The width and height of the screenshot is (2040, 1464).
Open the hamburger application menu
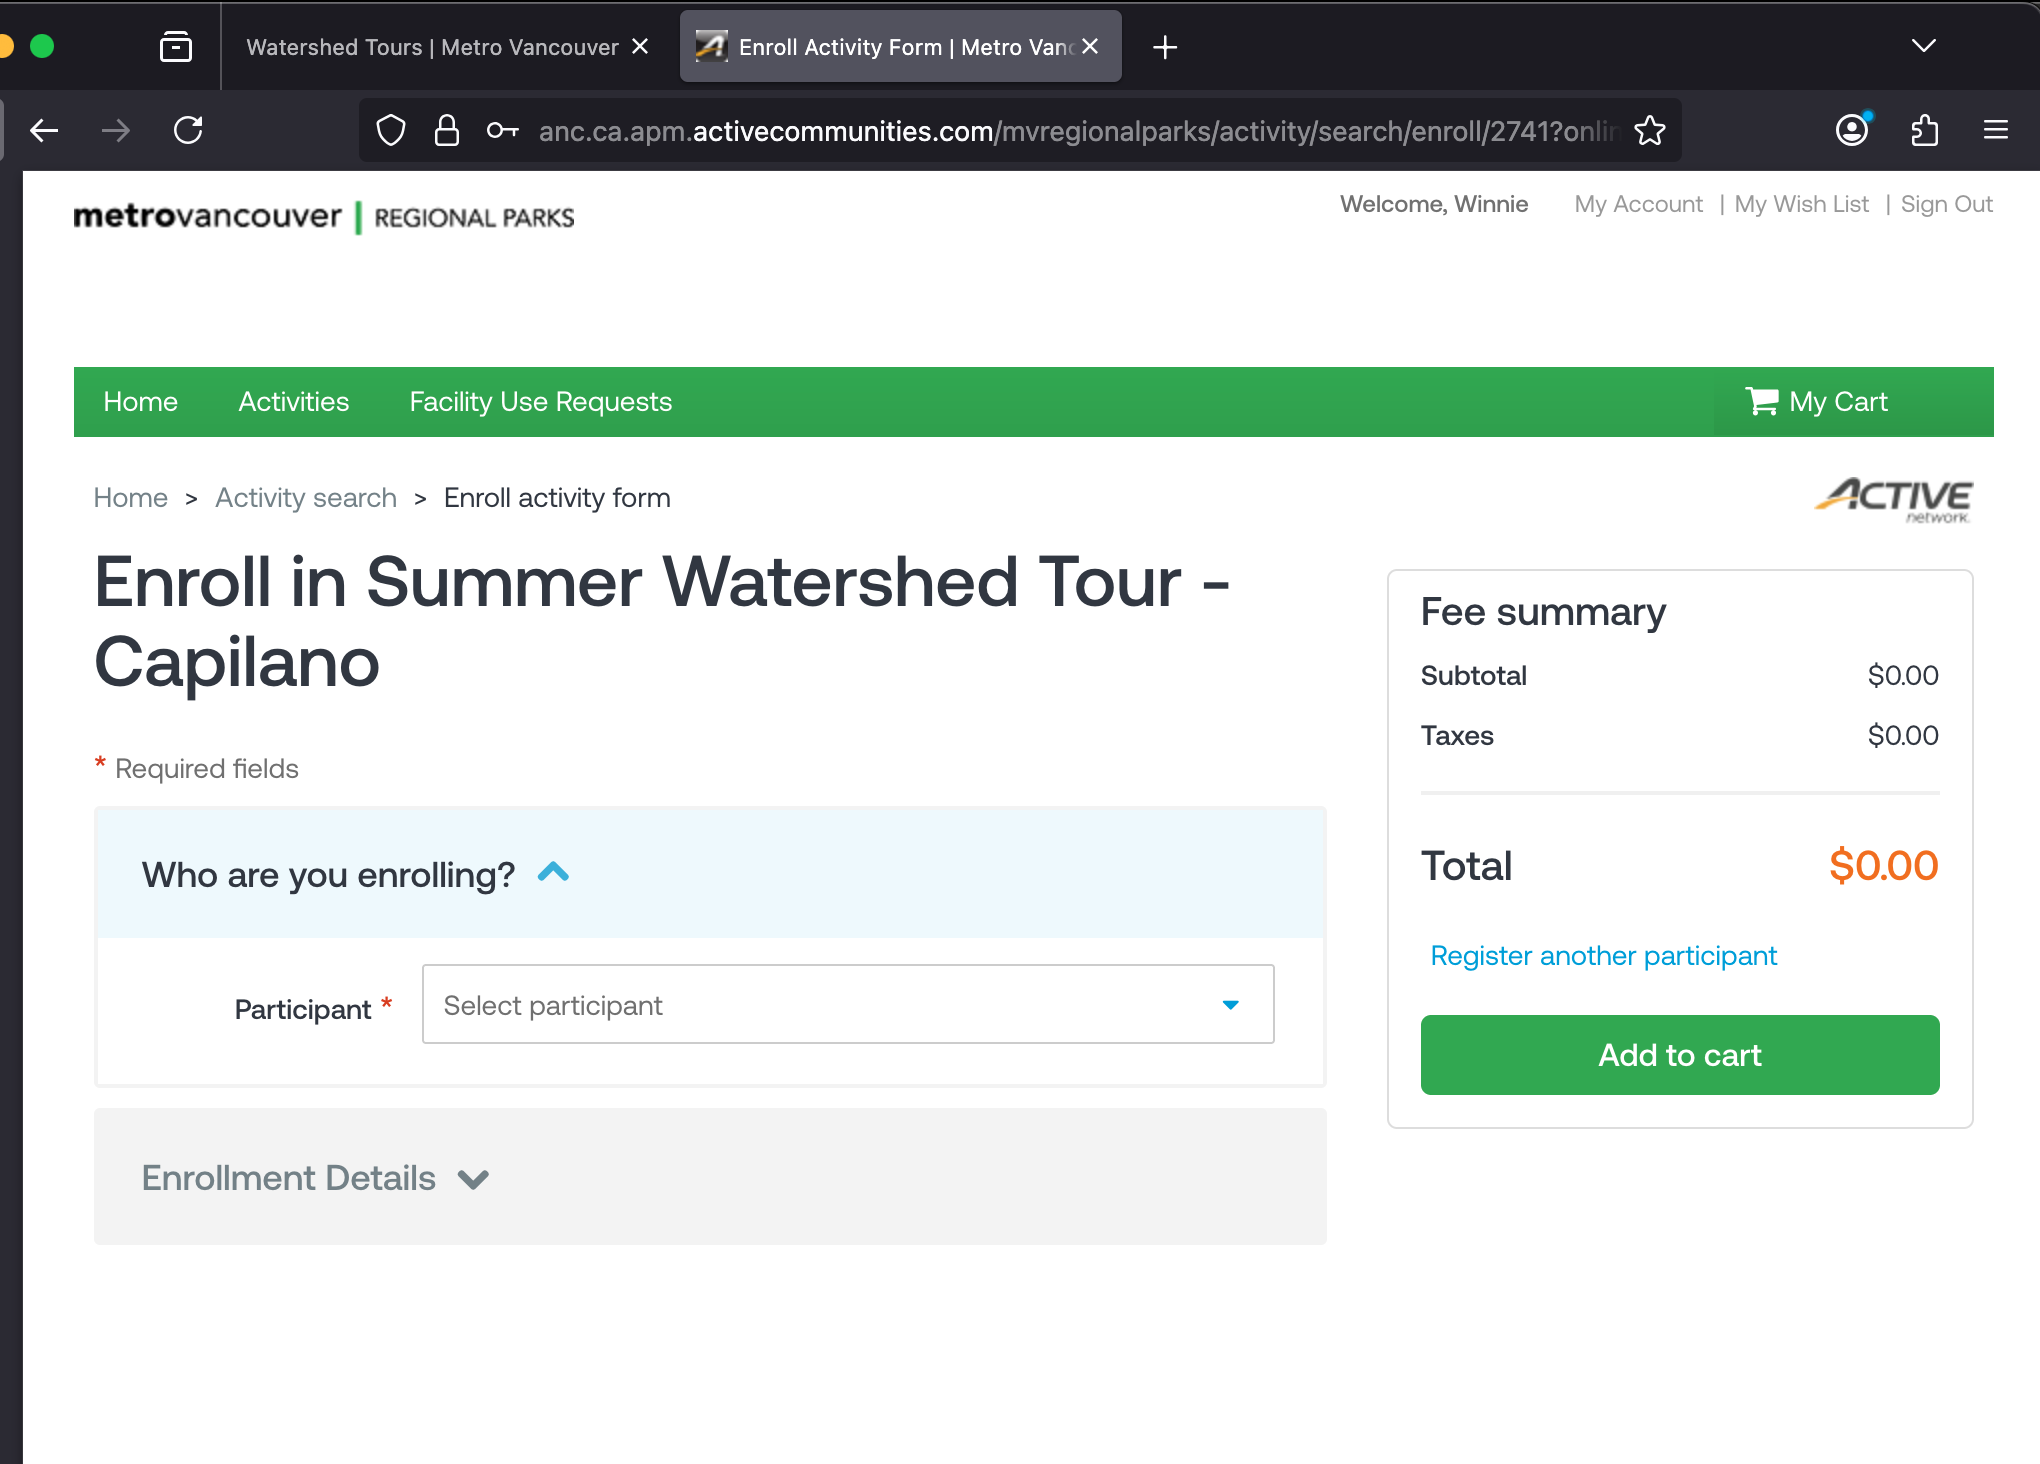[1996, 130]
